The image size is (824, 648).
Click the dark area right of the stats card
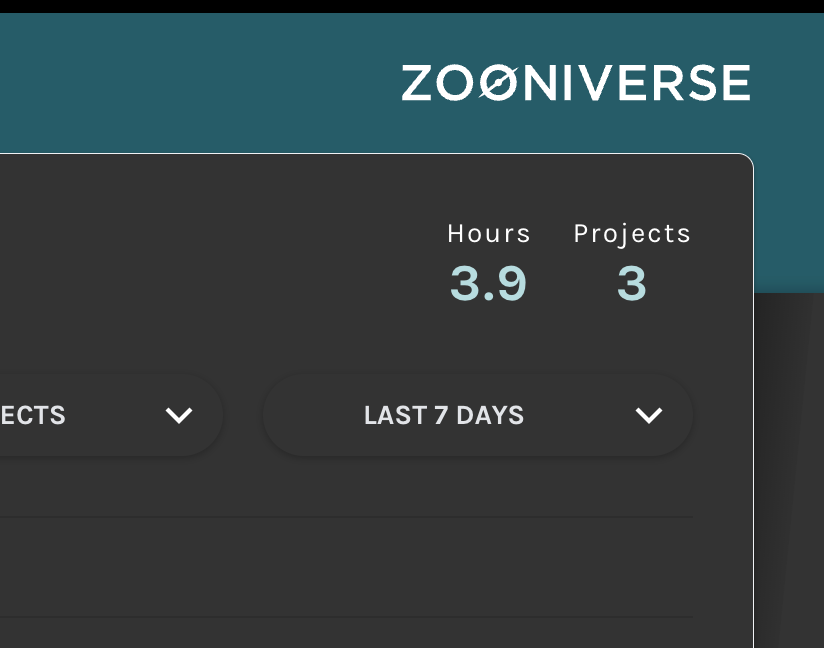[x=788, y=470]
